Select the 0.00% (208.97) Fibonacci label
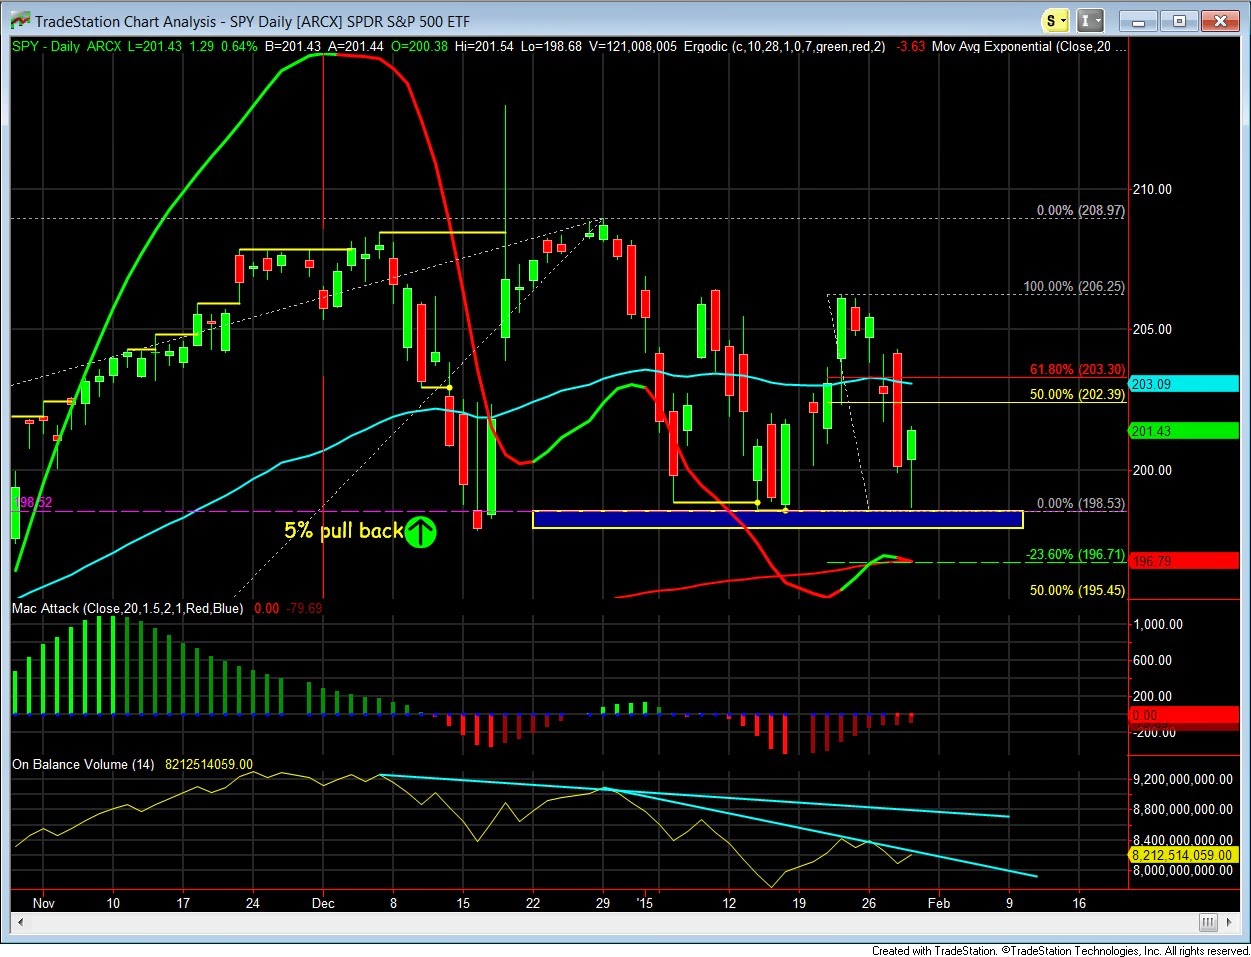Viewport: 1251px width, 957px height. pos(1080,211)
